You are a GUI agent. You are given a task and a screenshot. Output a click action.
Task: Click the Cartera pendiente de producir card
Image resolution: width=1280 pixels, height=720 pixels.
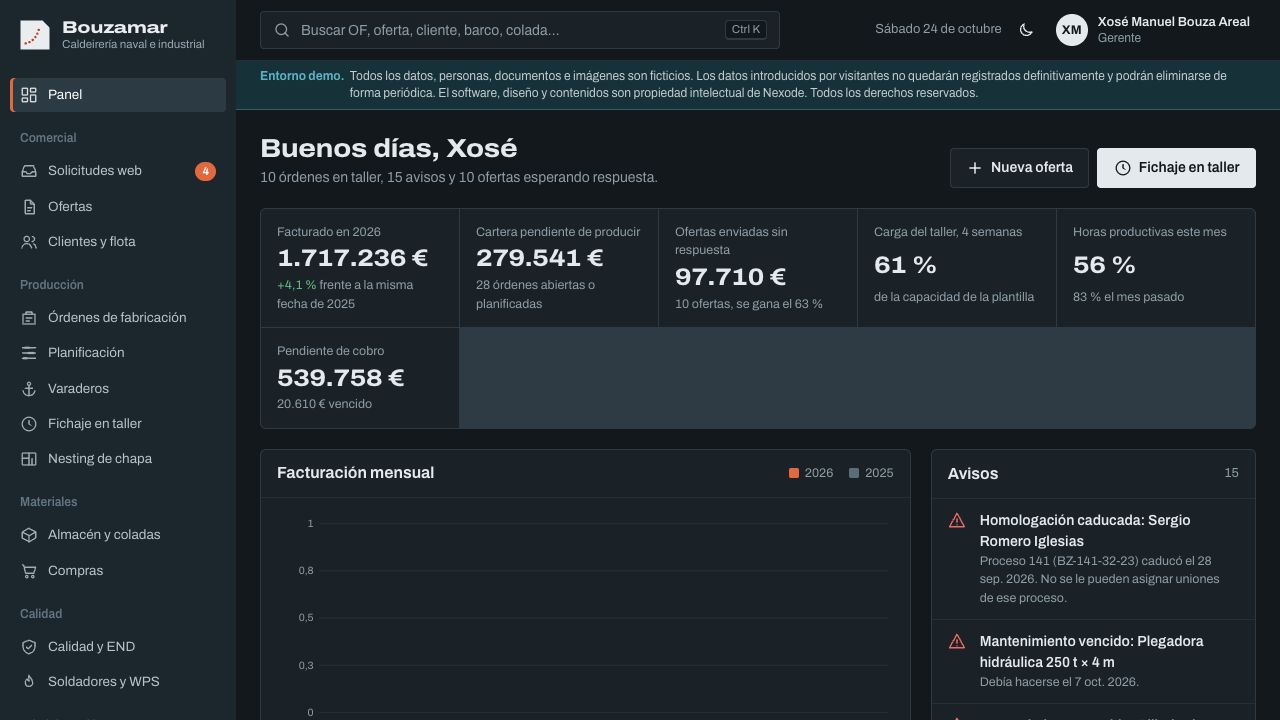(x=559, y=268)
